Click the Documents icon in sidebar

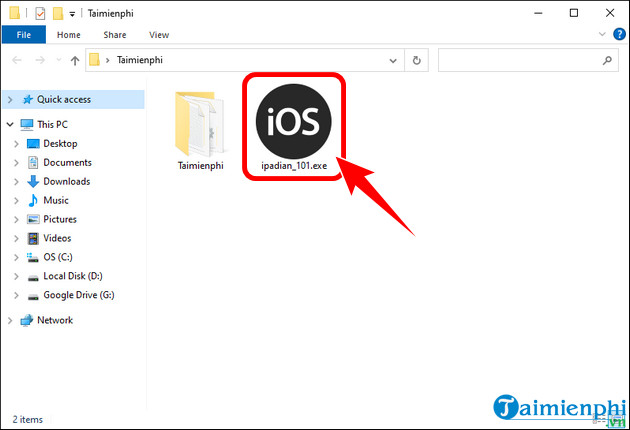[33, 162]
